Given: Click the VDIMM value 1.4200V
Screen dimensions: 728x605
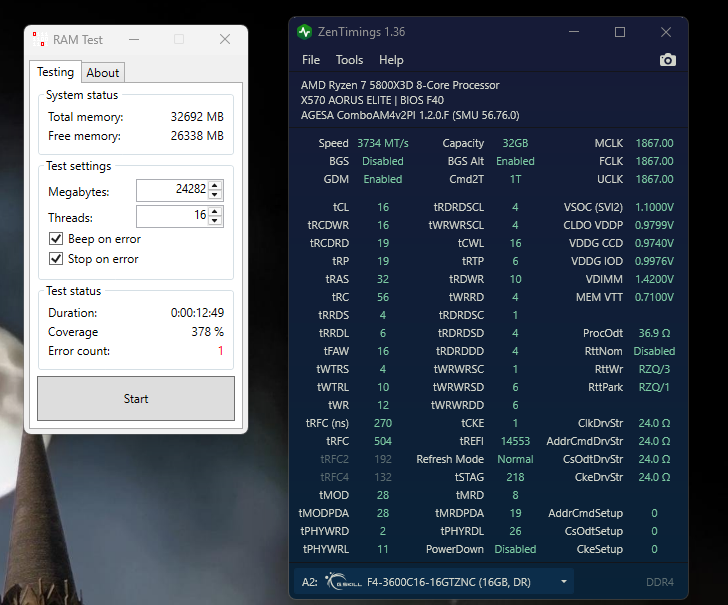Looking at the screenshot, I should click(x=654, y=279).
